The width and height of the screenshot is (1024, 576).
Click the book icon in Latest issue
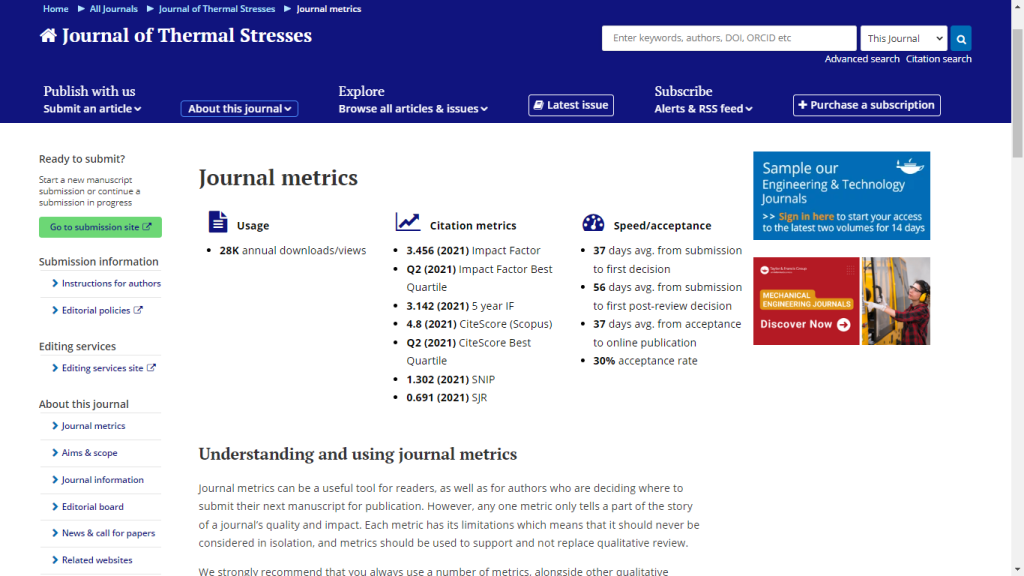(x=538, y=105)
